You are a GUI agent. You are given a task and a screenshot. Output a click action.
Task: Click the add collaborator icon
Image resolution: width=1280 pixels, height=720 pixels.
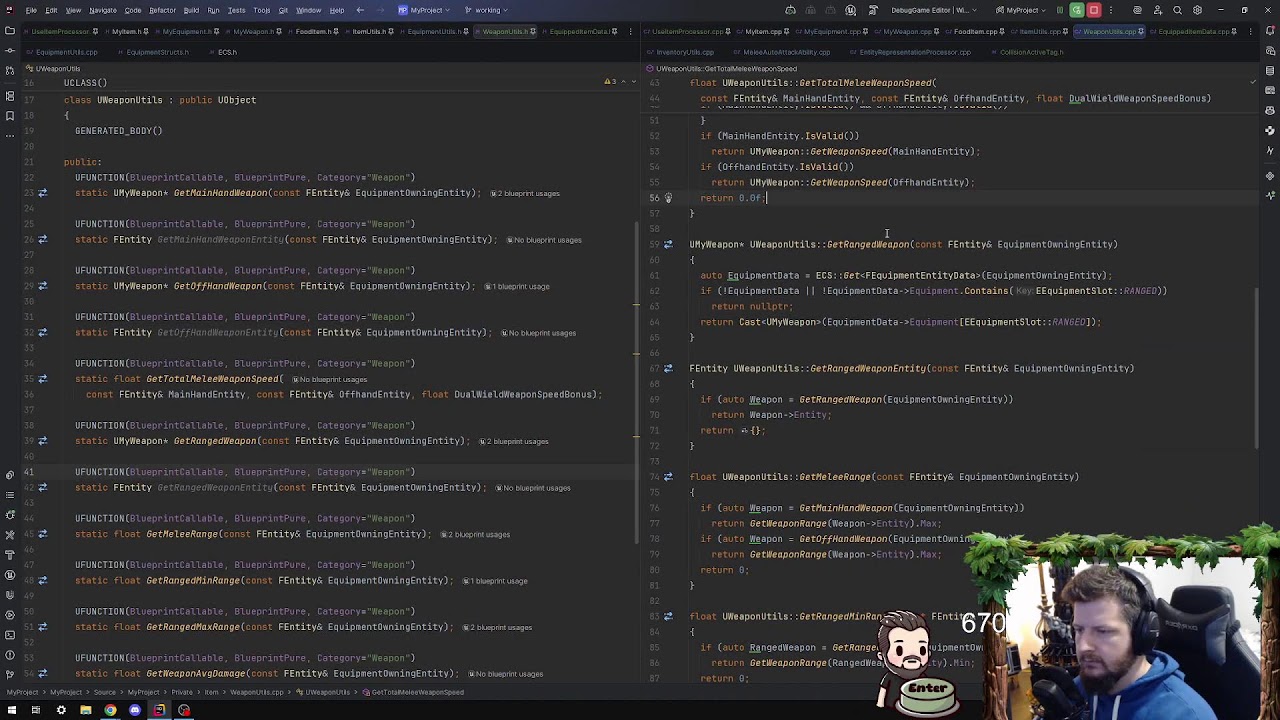[1157, 10]
